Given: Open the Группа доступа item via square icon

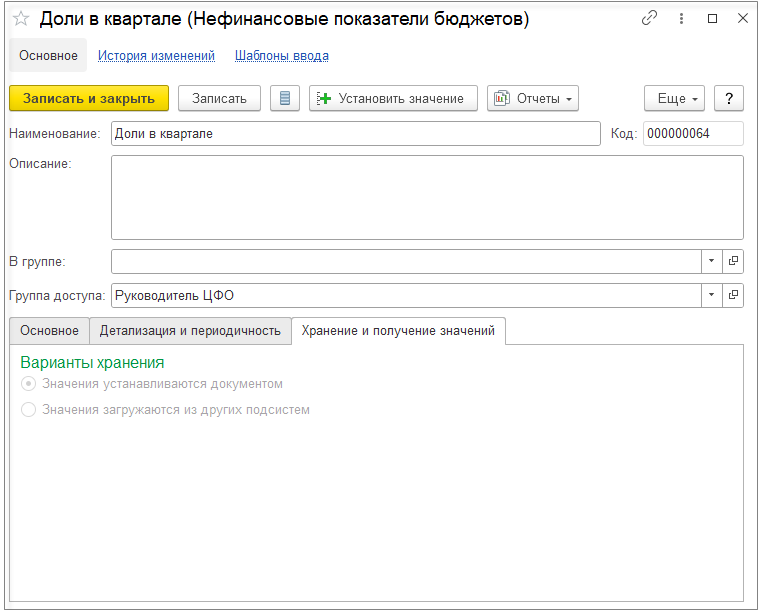Looking at the screenshot, I should (733, 295).
